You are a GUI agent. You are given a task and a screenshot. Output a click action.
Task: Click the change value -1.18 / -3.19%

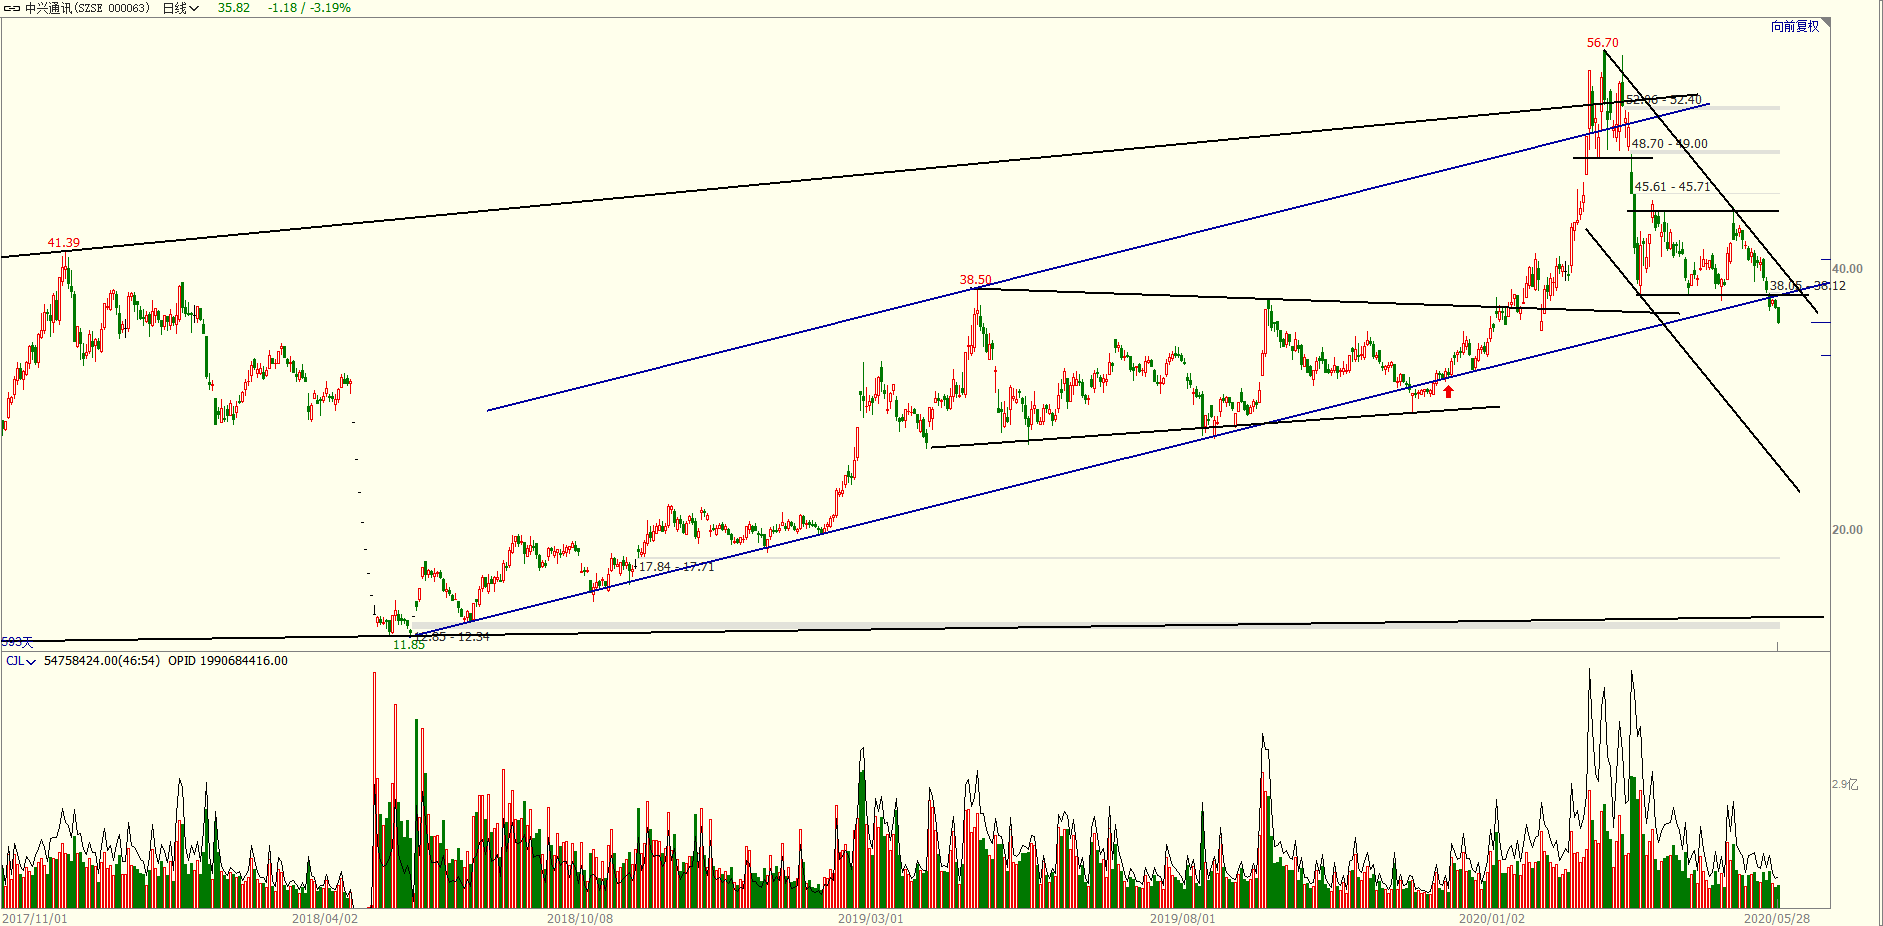click(x=309, y=8)
